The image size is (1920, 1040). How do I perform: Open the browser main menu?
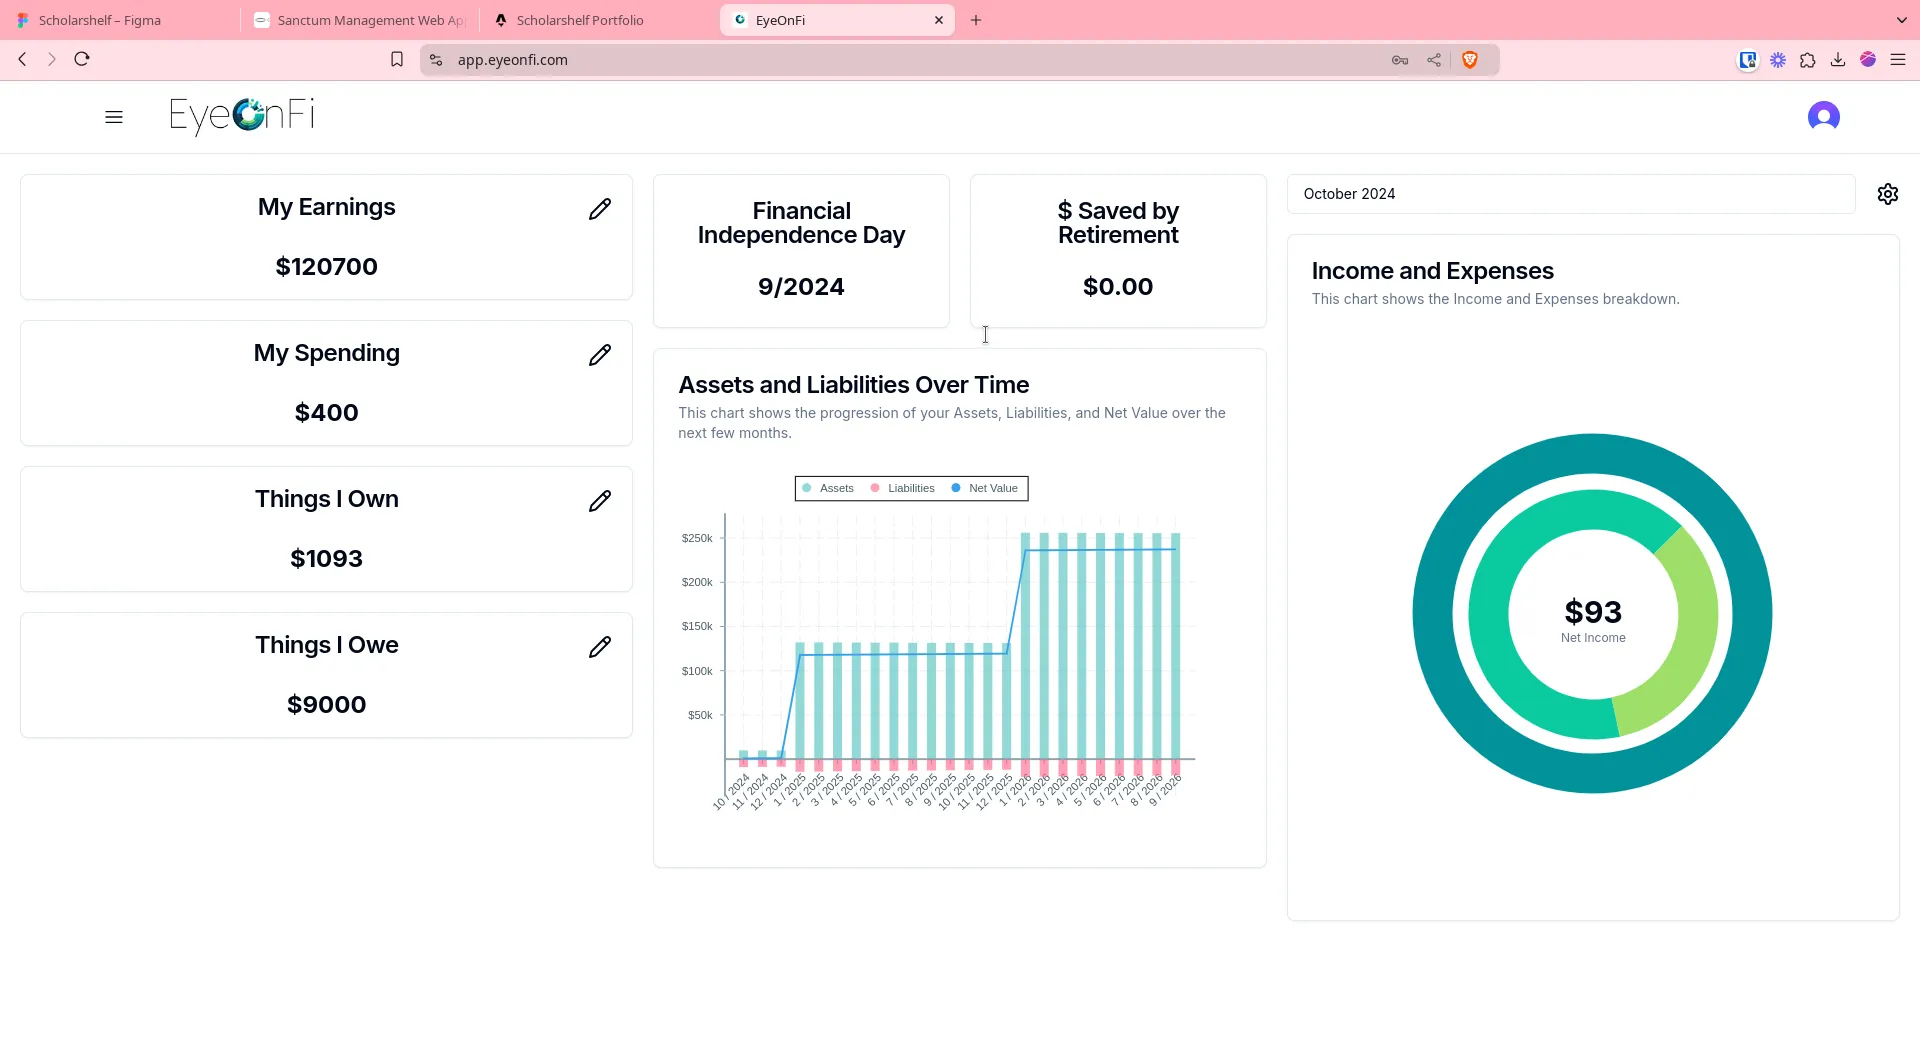[1898, 60]
